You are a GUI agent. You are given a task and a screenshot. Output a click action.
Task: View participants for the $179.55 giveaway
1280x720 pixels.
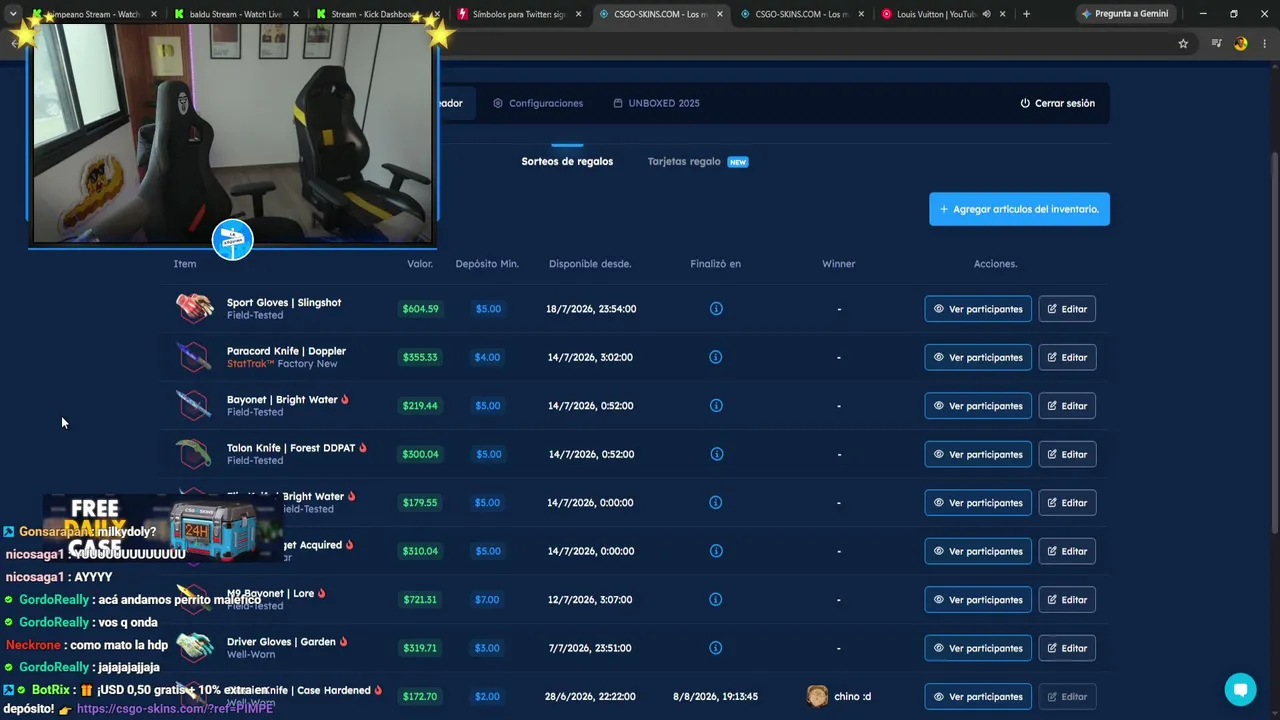(978, 503)
